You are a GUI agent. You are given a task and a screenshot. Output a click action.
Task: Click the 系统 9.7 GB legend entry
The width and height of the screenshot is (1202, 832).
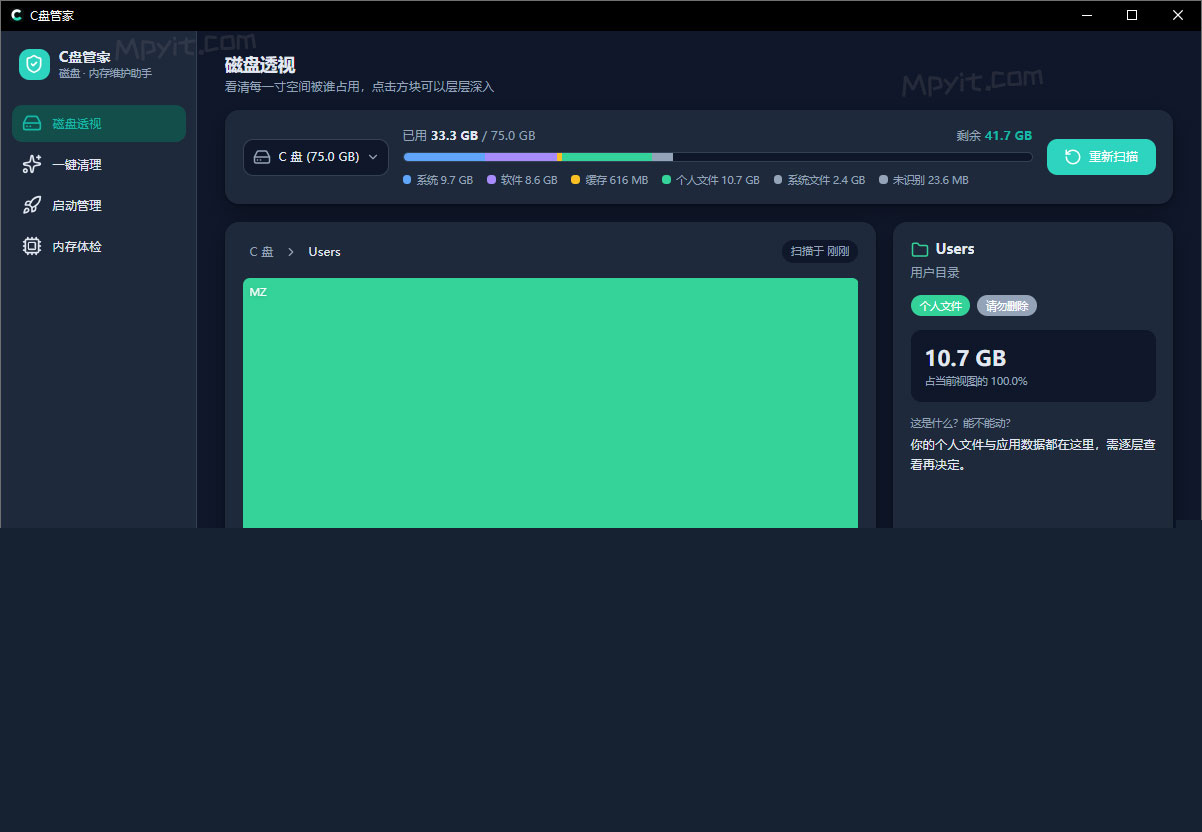tap(438, 181)
